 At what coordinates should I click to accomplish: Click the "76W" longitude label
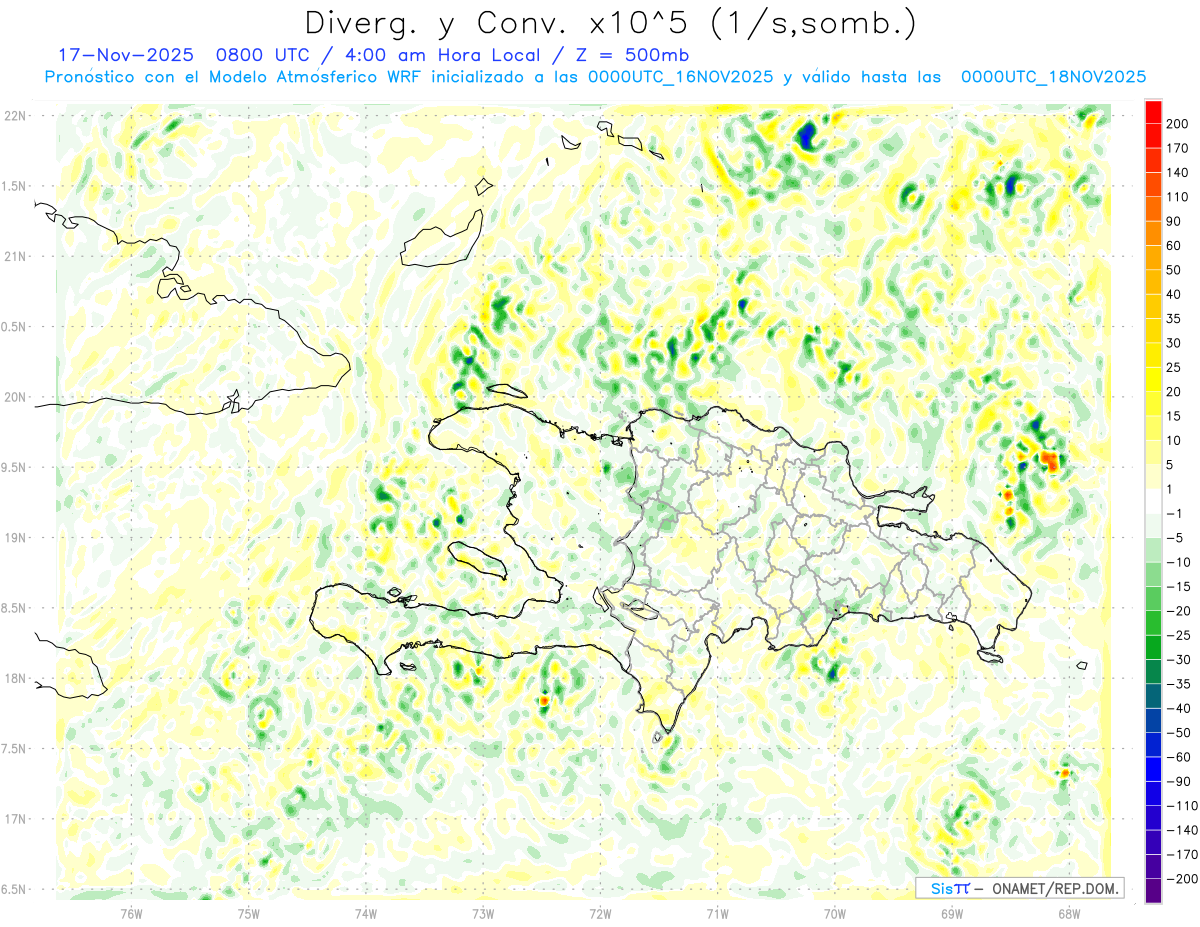(x=131, y=913)
